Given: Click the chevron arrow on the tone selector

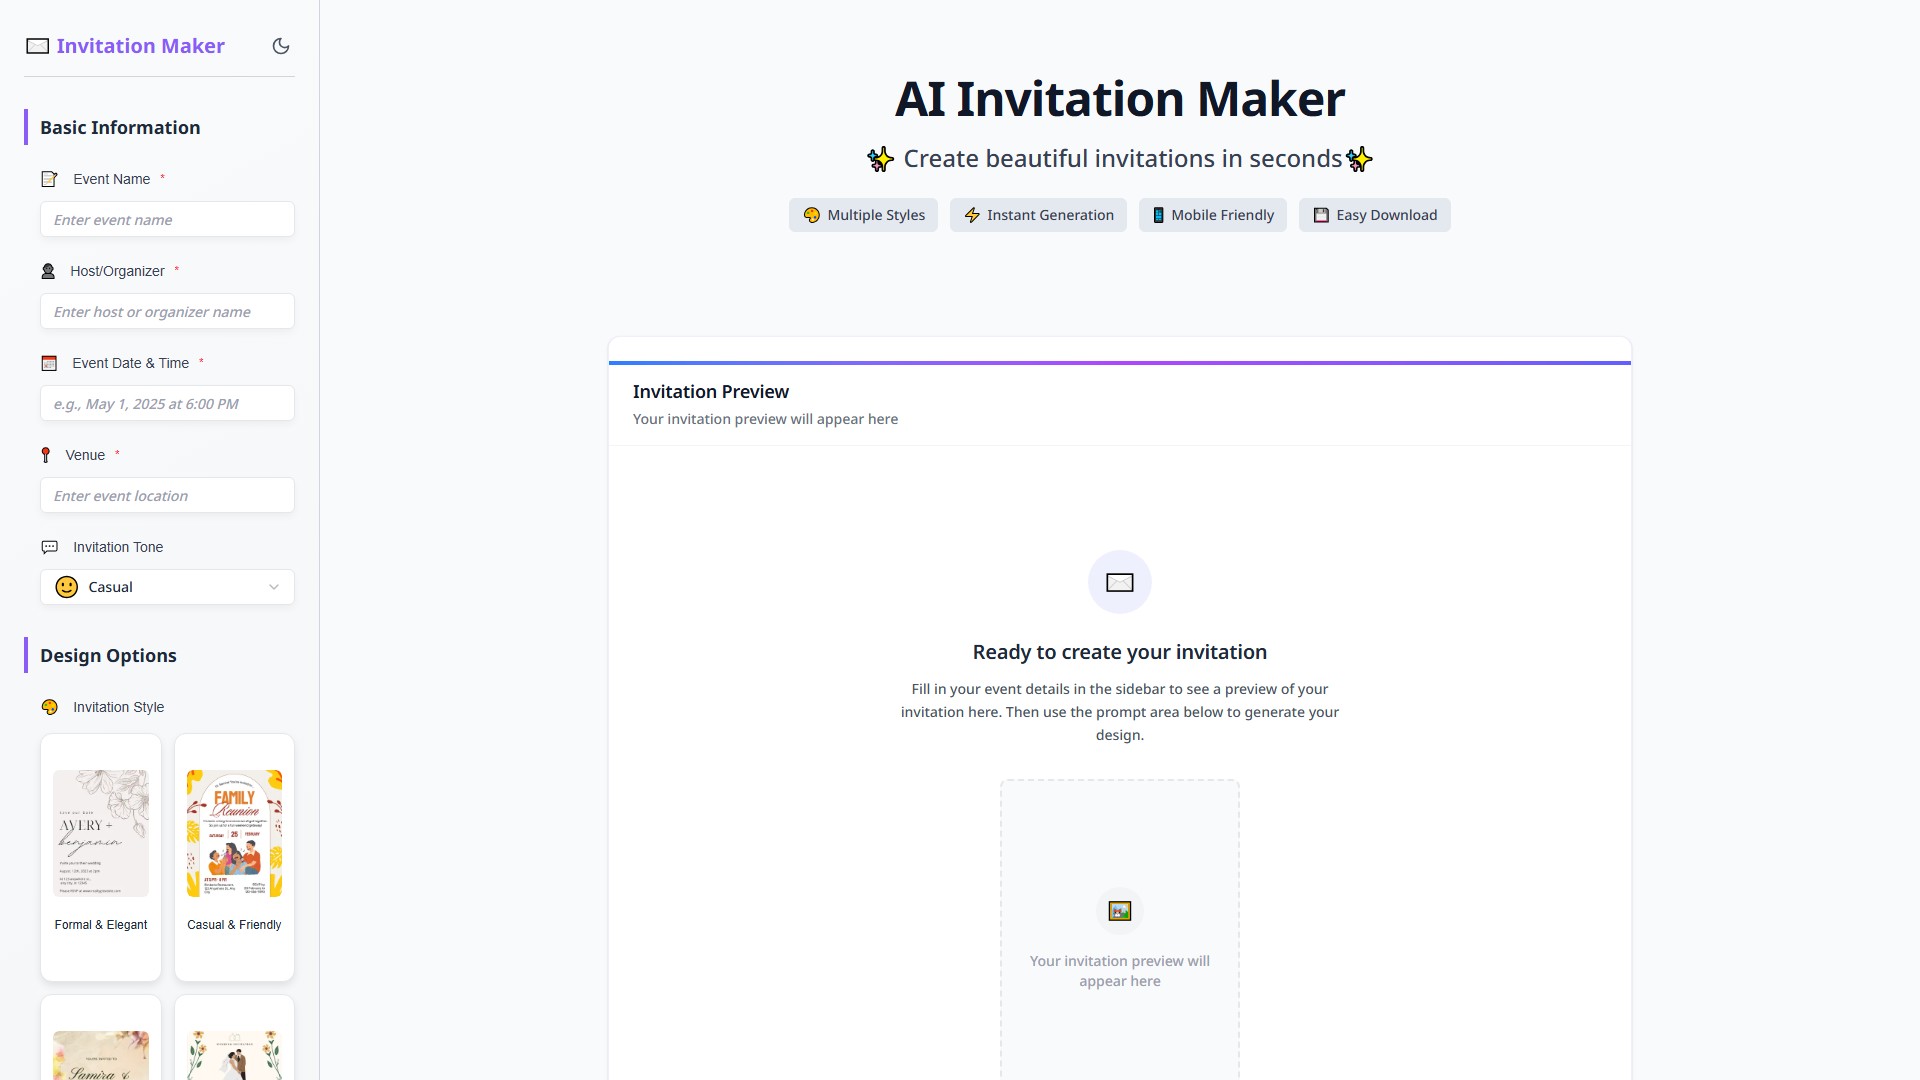Looking at the screenshot, I should coord(274,587).
